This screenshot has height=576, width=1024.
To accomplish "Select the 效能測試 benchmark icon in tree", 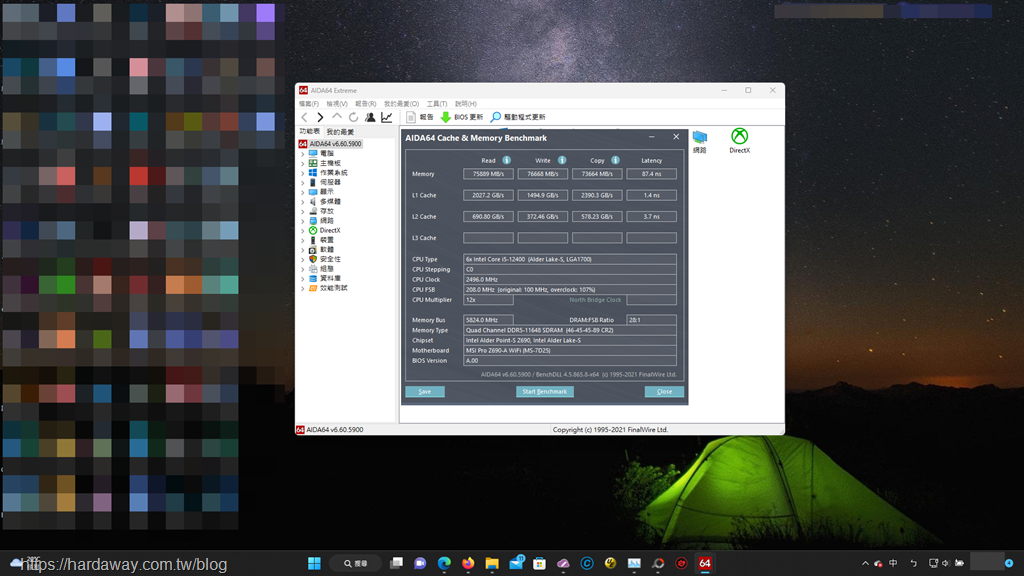I will [313, 288].
